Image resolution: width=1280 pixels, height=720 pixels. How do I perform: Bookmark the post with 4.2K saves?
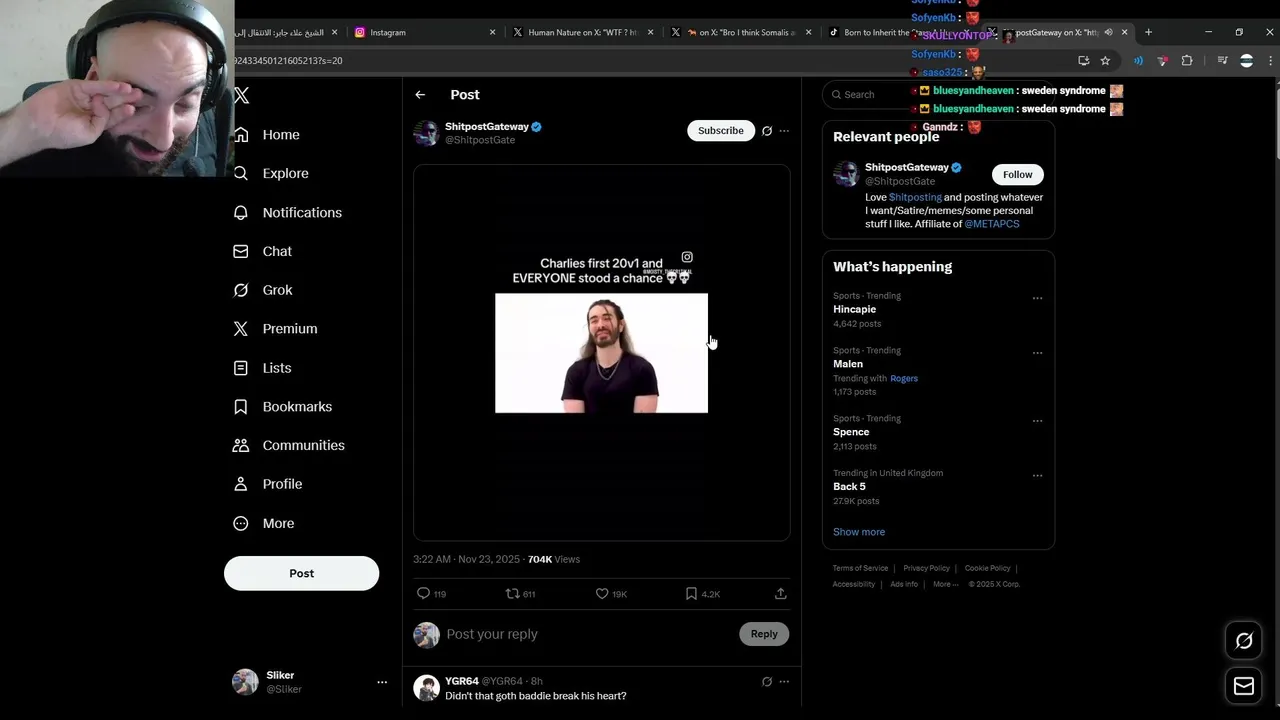[691, 594]
